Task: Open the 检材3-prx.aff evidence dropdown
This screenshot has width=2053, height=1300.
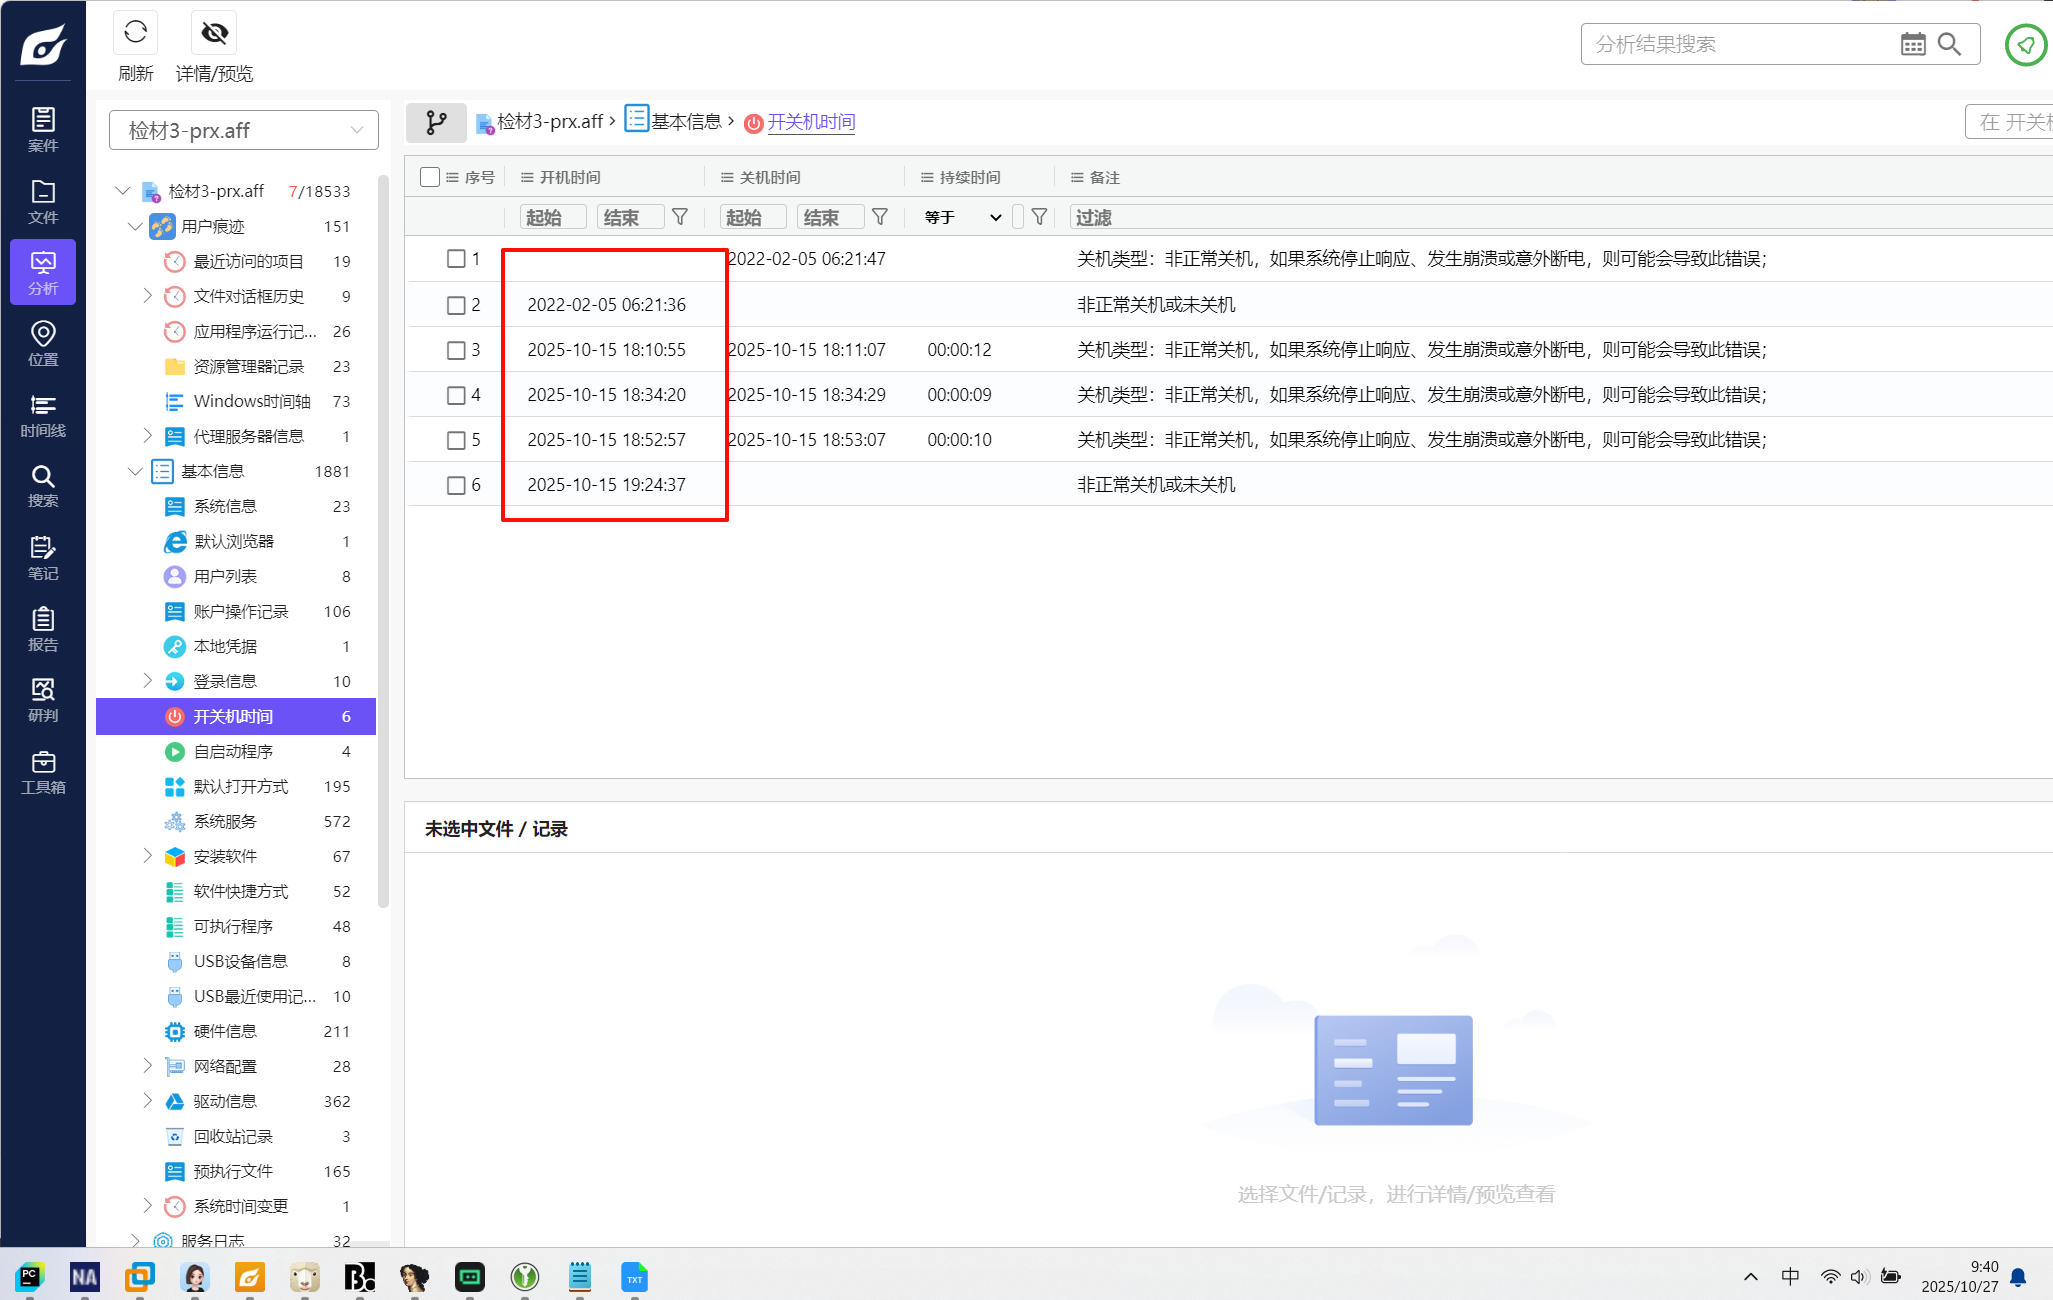Action: coord(243,130)
